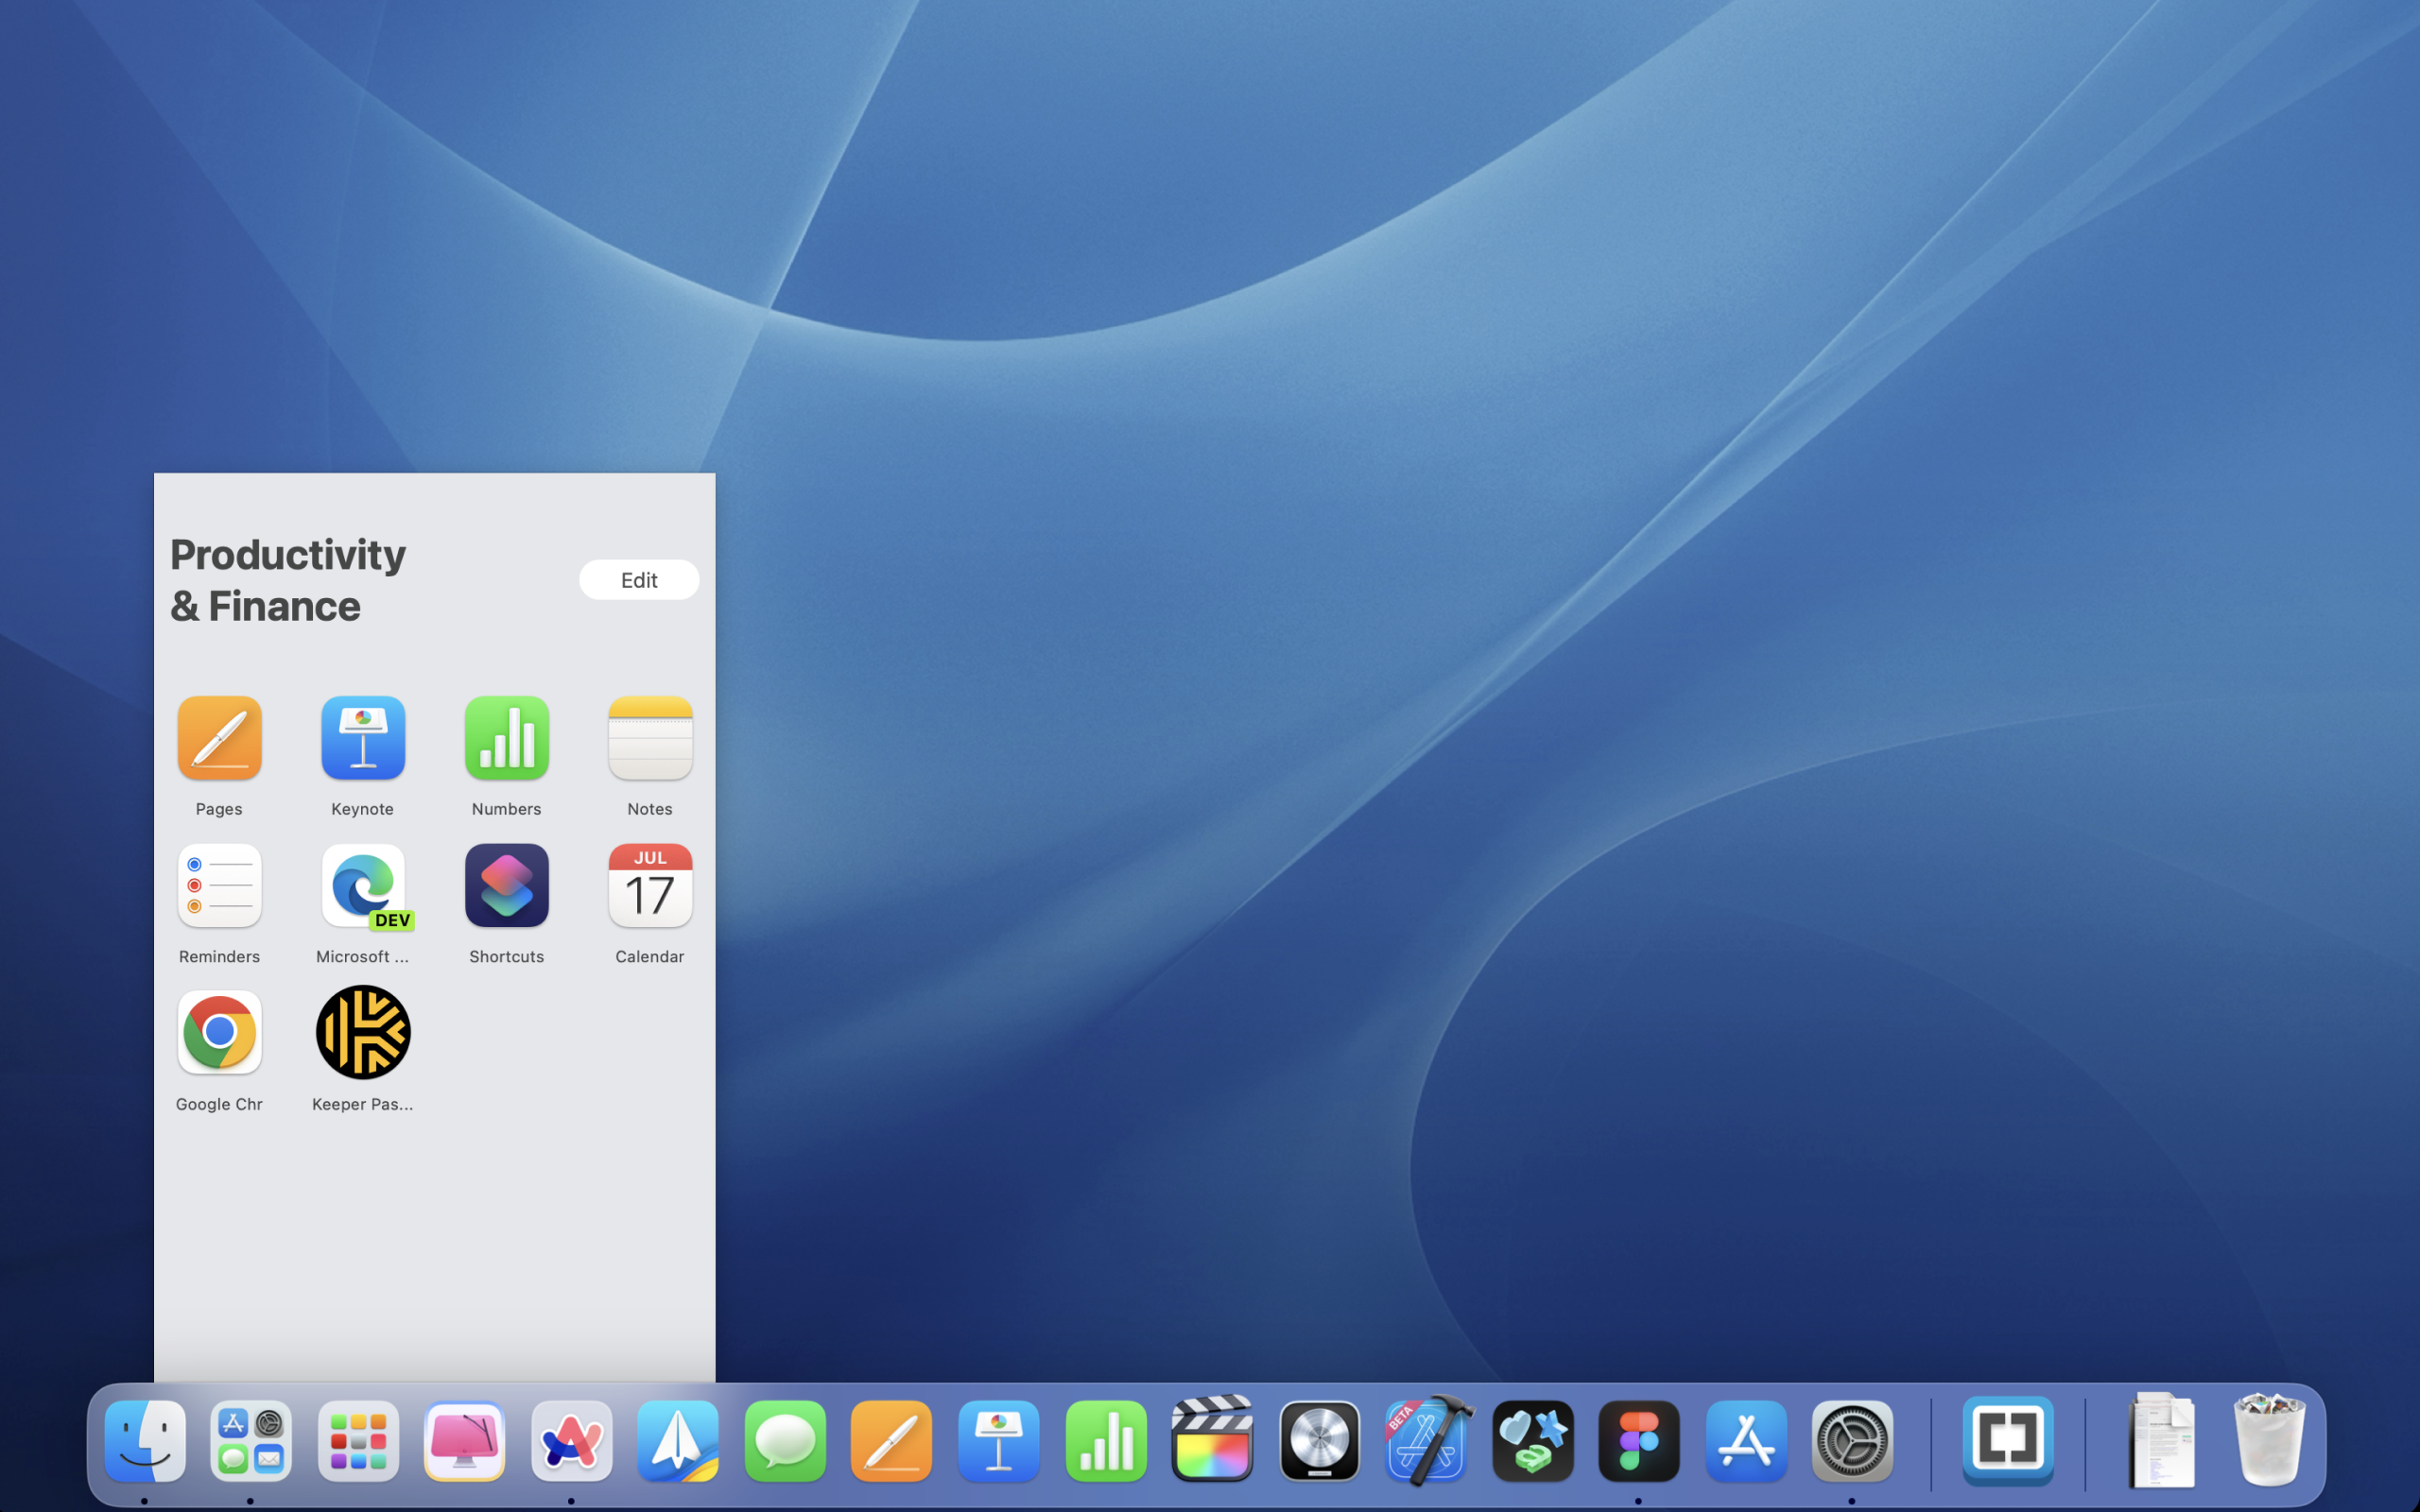Open Calendar showing JUL 17
The image size is (2420, 1512).
[x=650, y=886]
